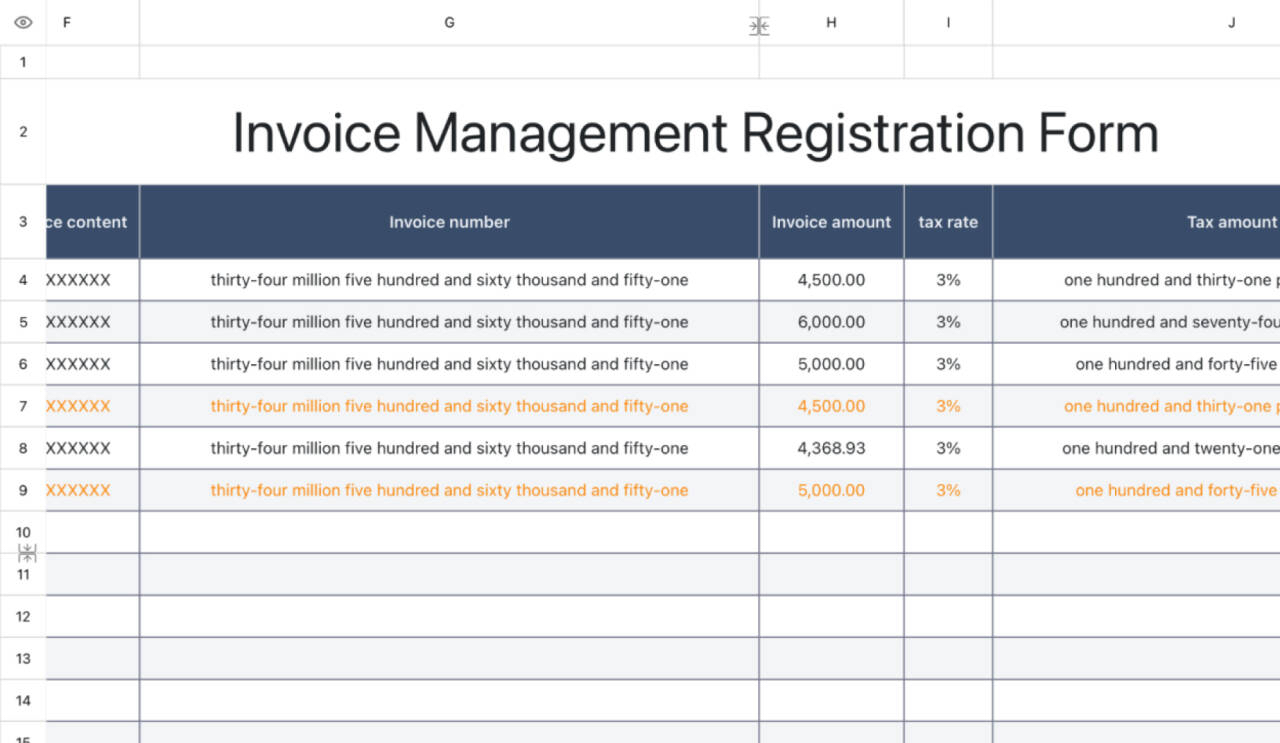This screenshot has height=743, width=1280.
Task: Select the 3% tax rate in row 4
Action: 948,280
